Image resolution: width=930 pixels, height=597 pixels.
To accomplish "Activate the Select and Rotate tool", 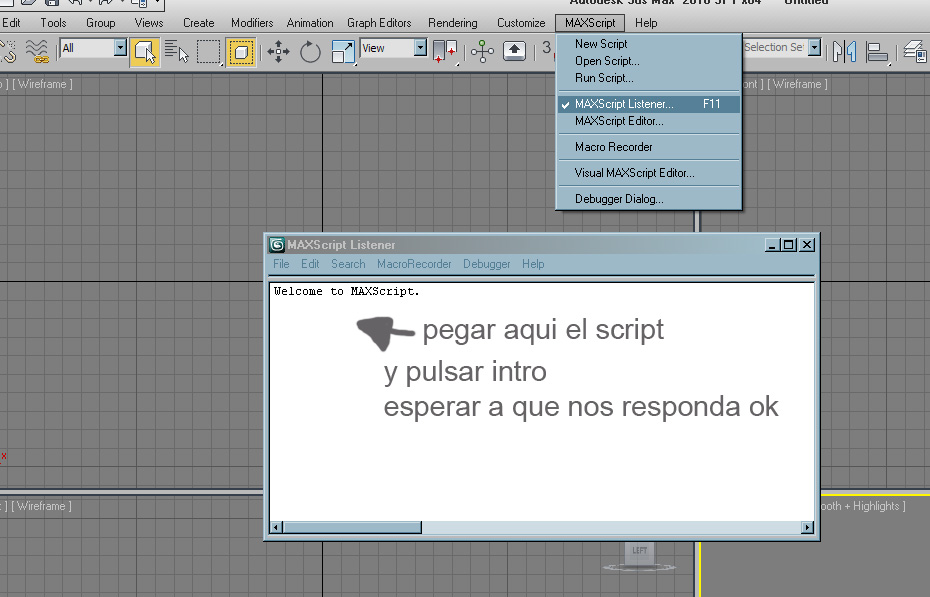I will (x=310, y=52).
